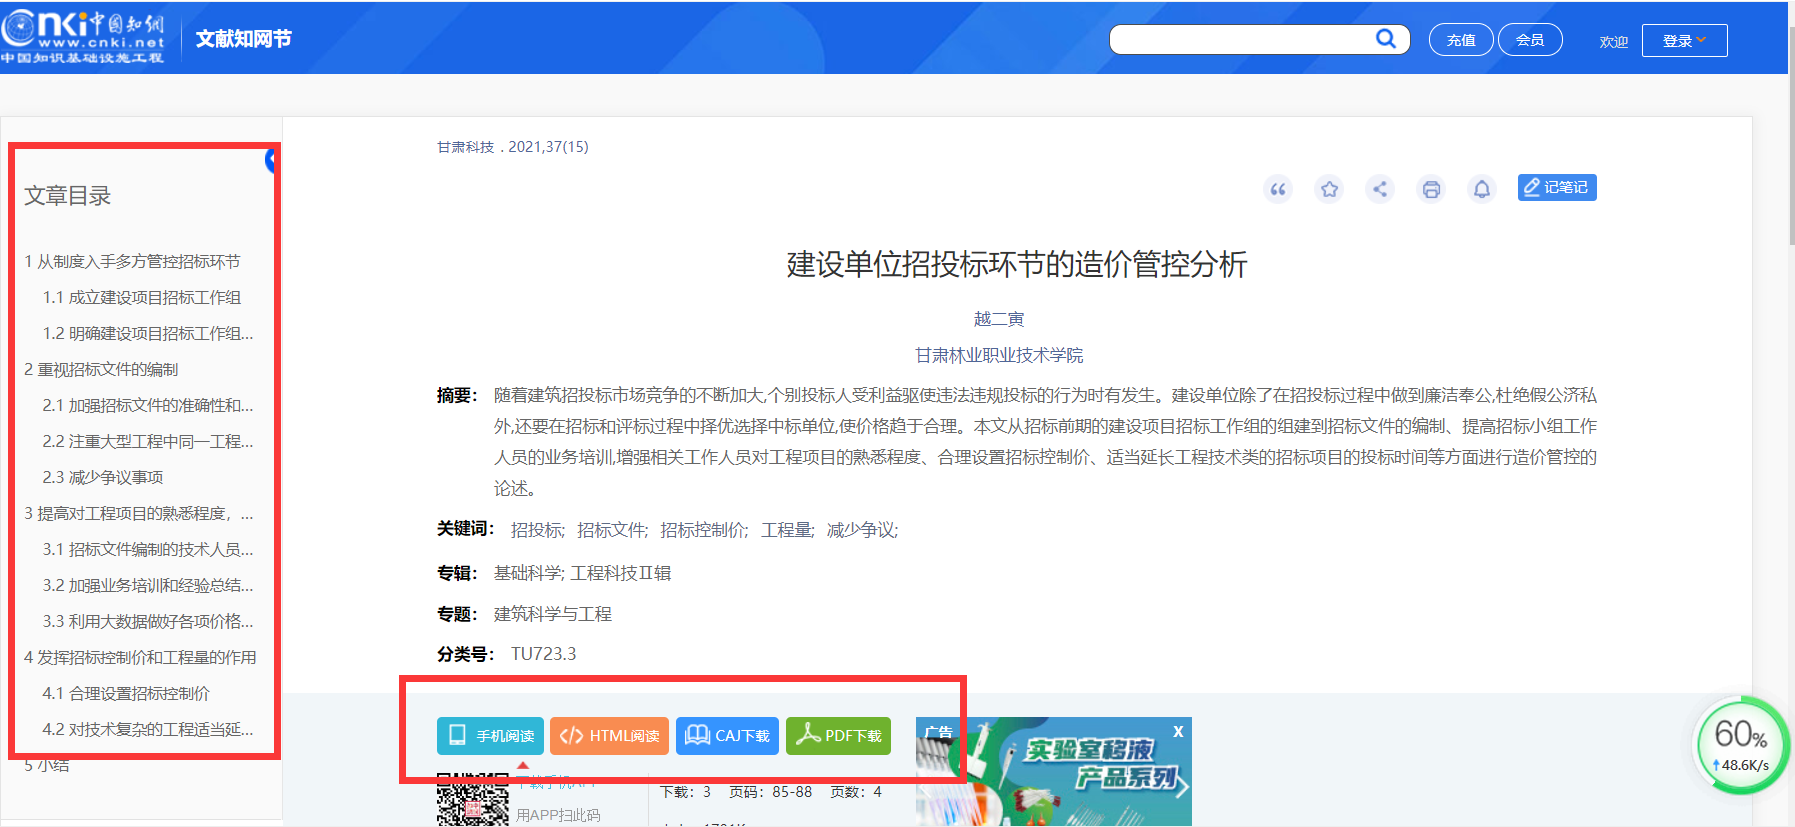The width and height of the screenshot is (1795, 827).
Task: Click author name 越二寅
Action: click(x=998, y=319)
